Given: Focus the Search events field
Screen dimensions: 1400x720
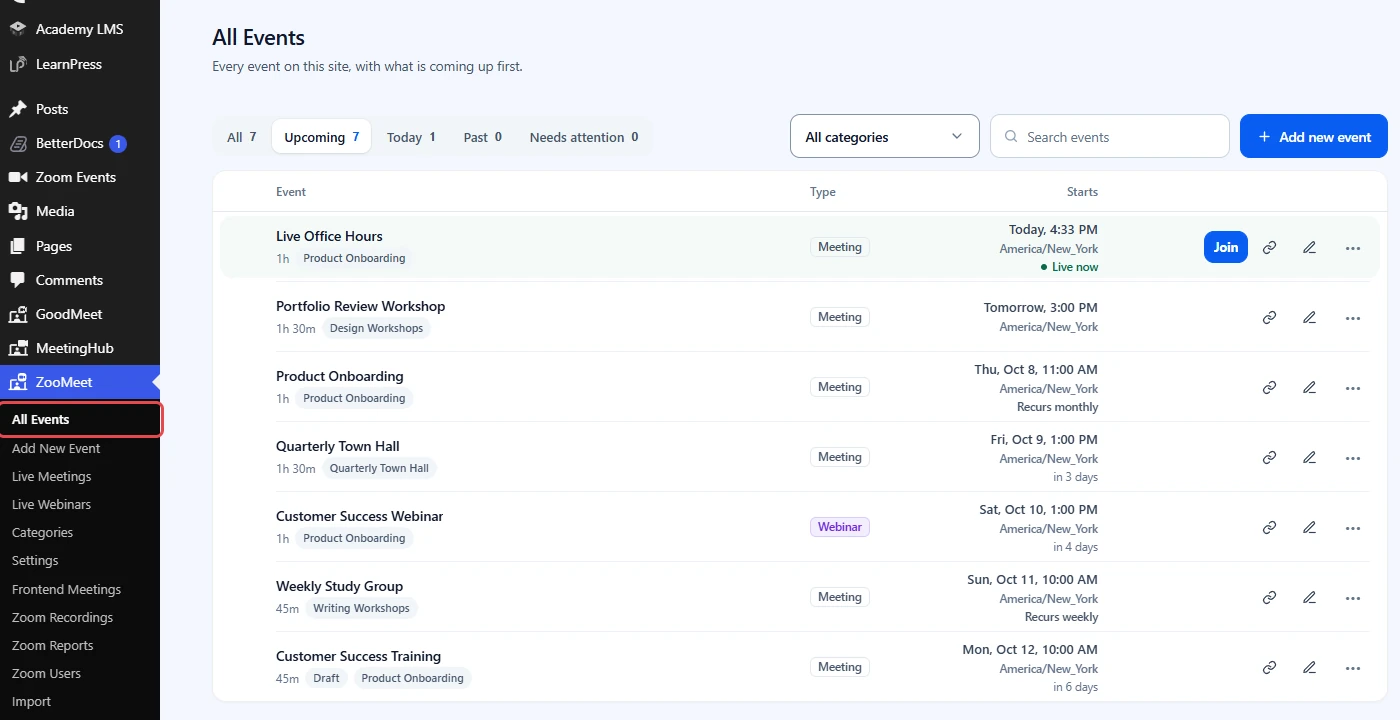Looking at the screenshot, I should coord(1110,136).
